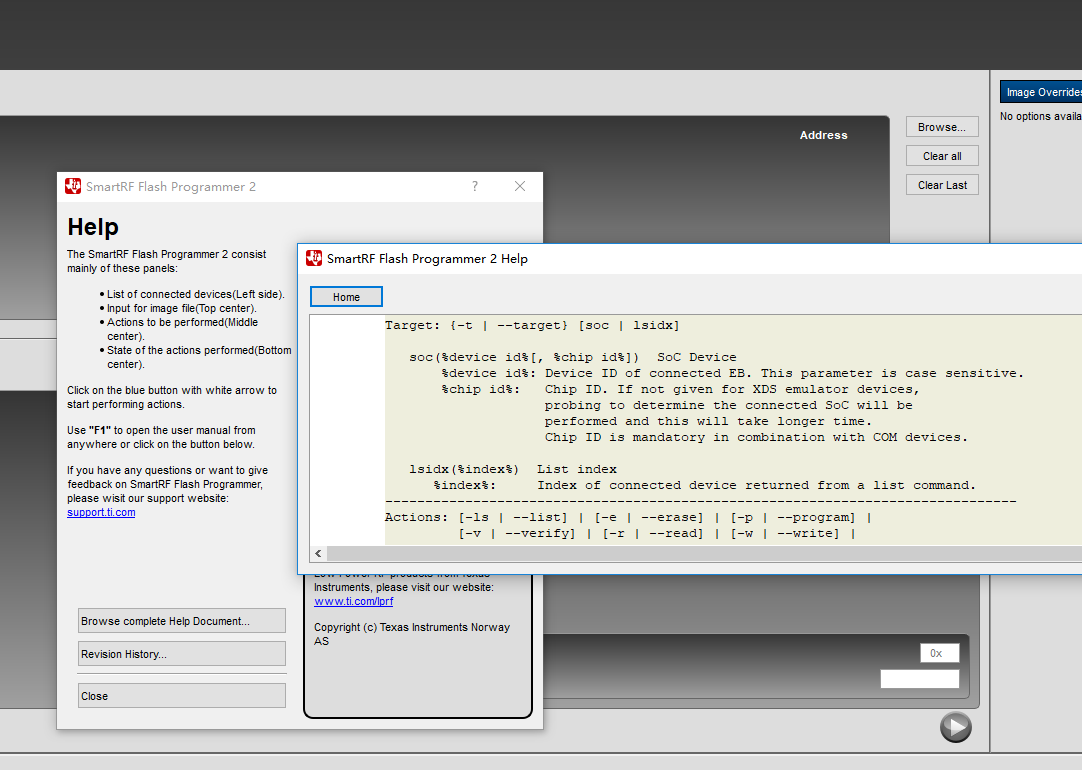Close the SmartRF Flash Programmer 2 dialog with X
Screen dimensions: 1082x770
(520, 186)
